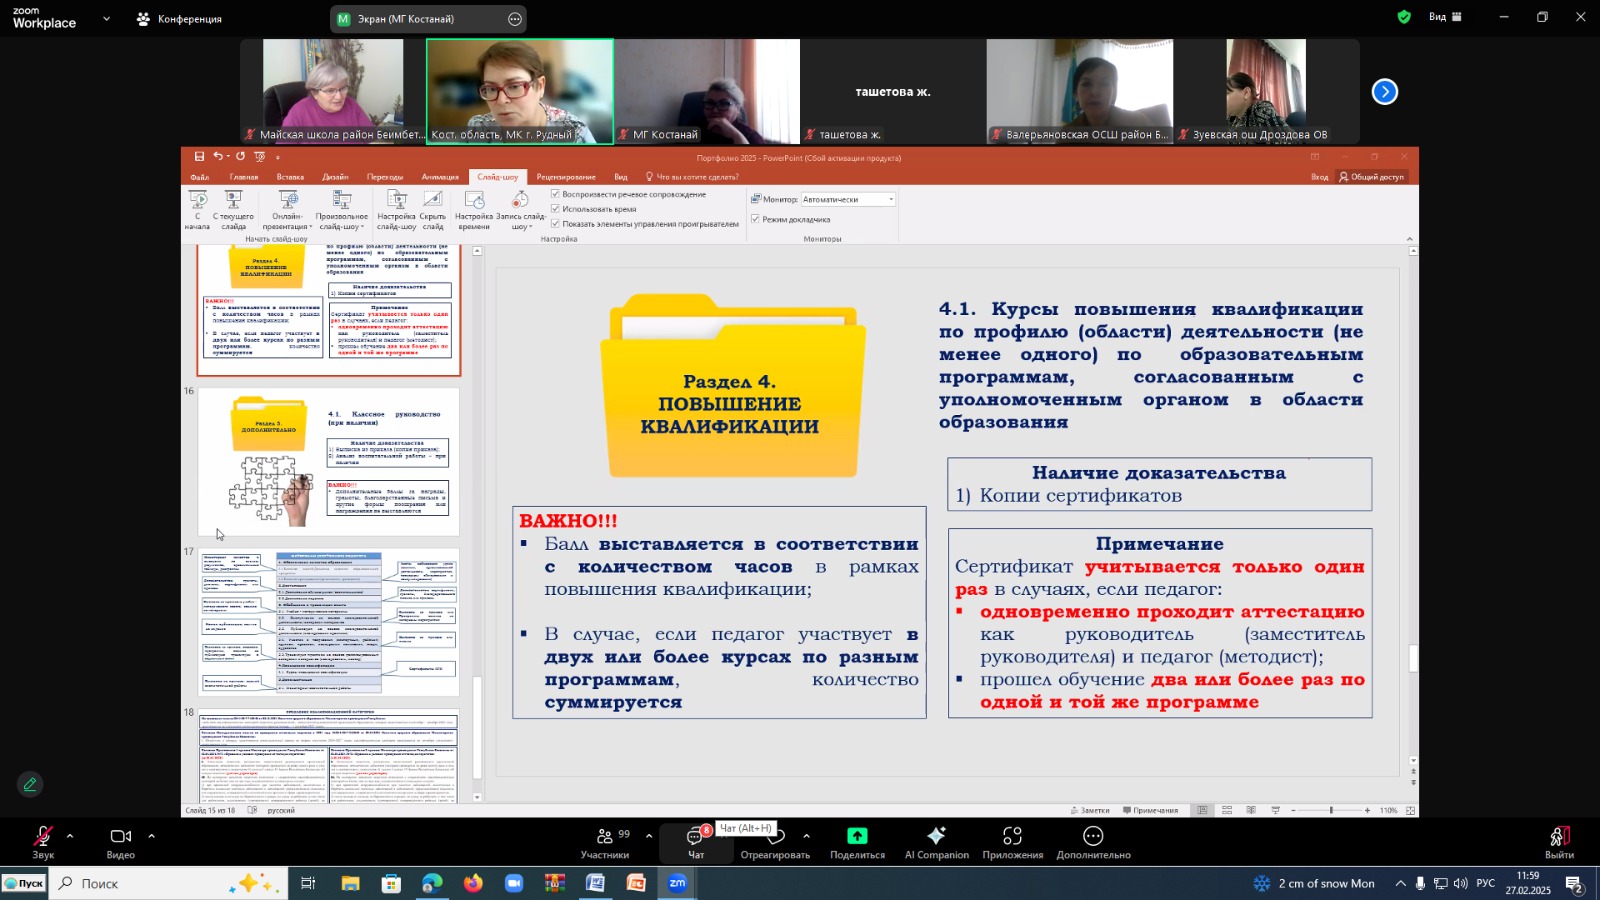Click the green Share screen icon

coord(857,836)
